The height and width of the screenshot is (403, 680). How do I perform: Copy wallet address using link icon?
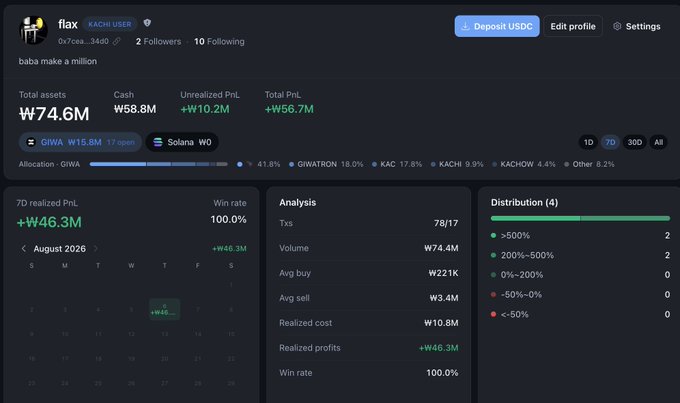pos(117,41)
